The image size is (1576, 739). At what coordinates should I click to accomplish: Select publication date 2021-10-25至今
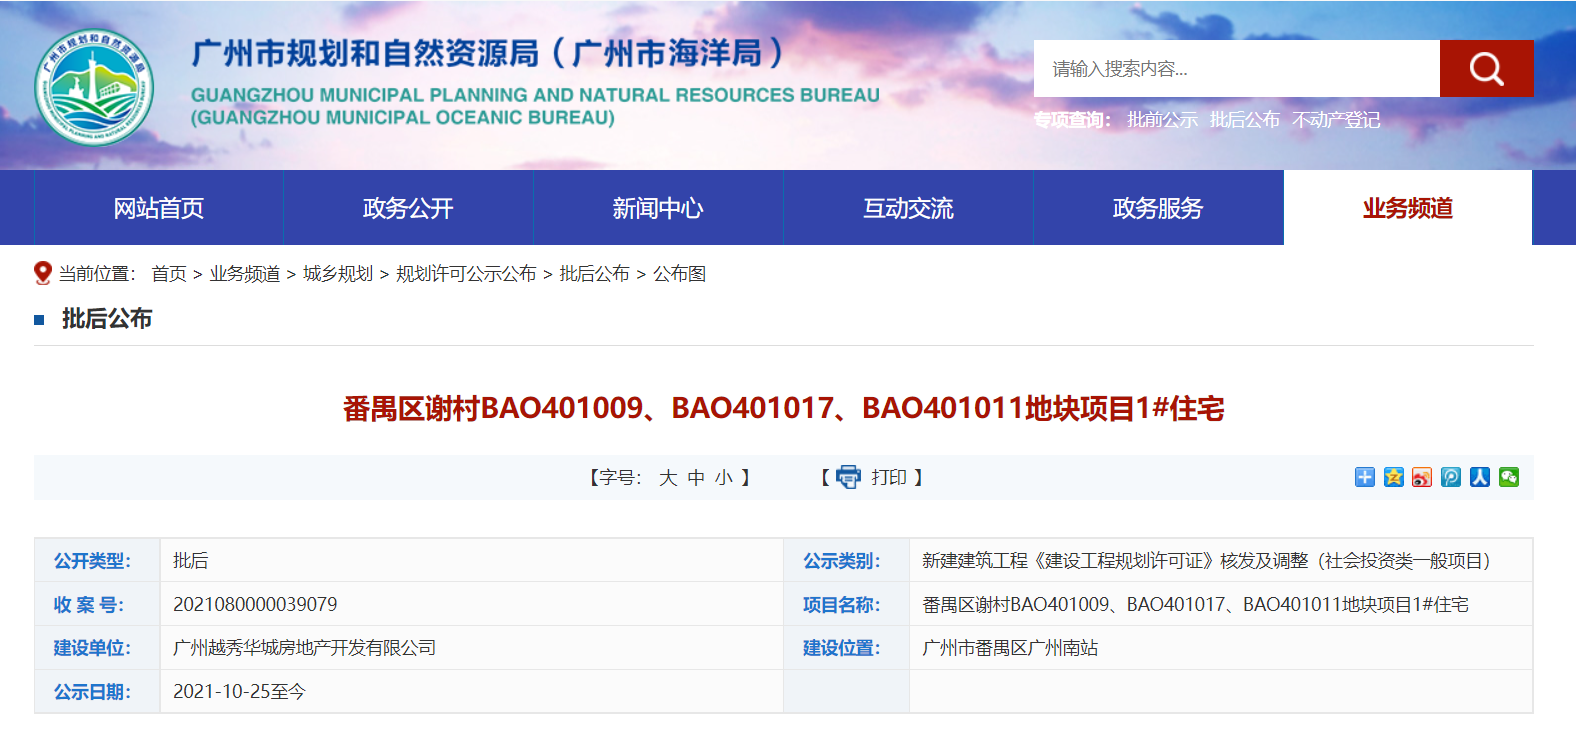point(239,692)
